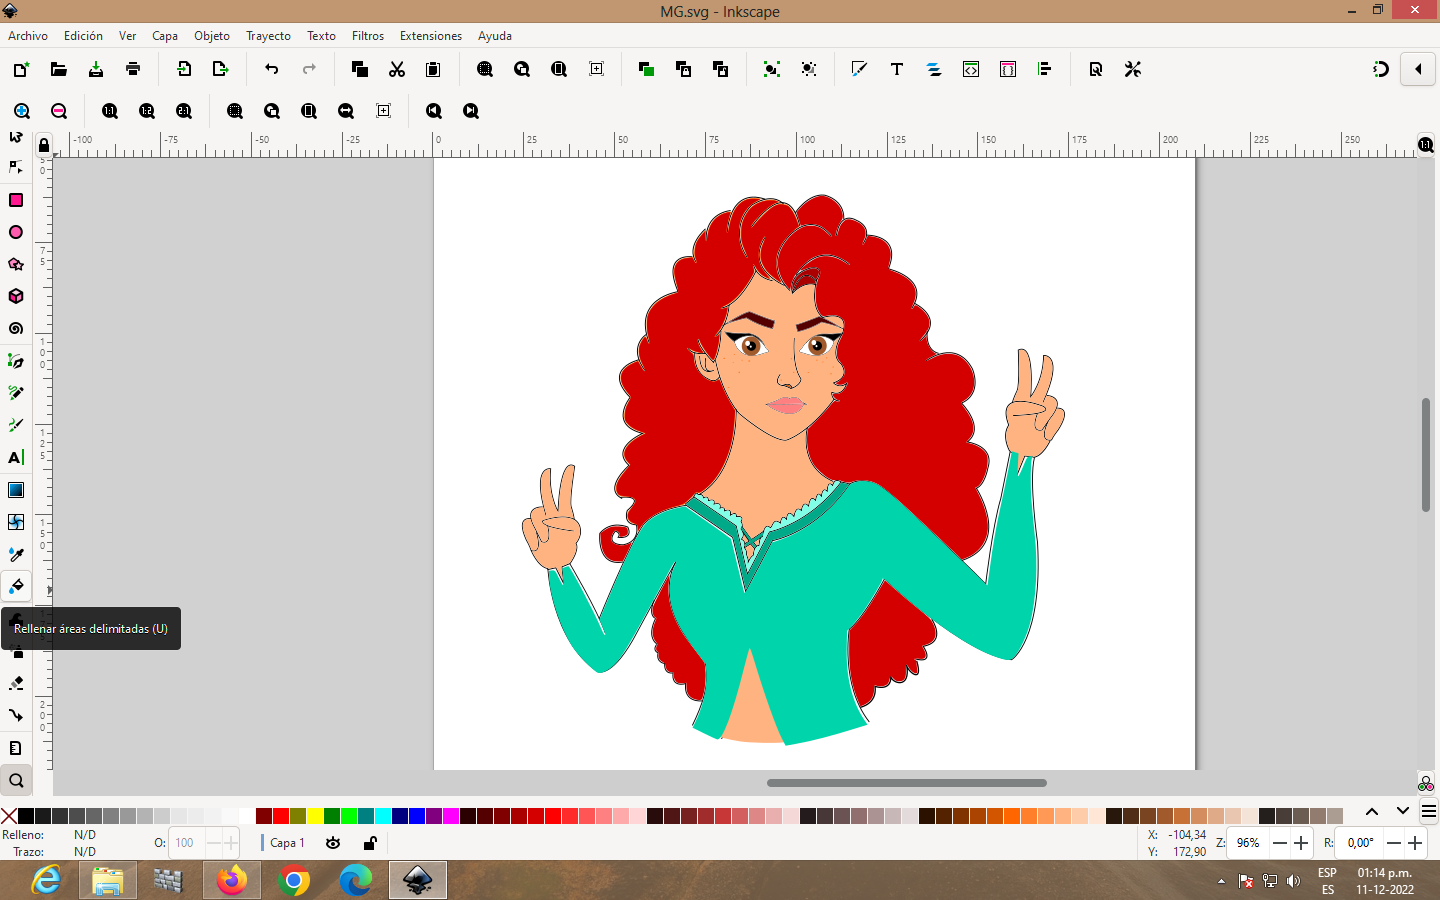Viewport: 1440px width, 900px height.
Task: Zoom in with blue plus magnifier
Action: [x=22, y=111]
